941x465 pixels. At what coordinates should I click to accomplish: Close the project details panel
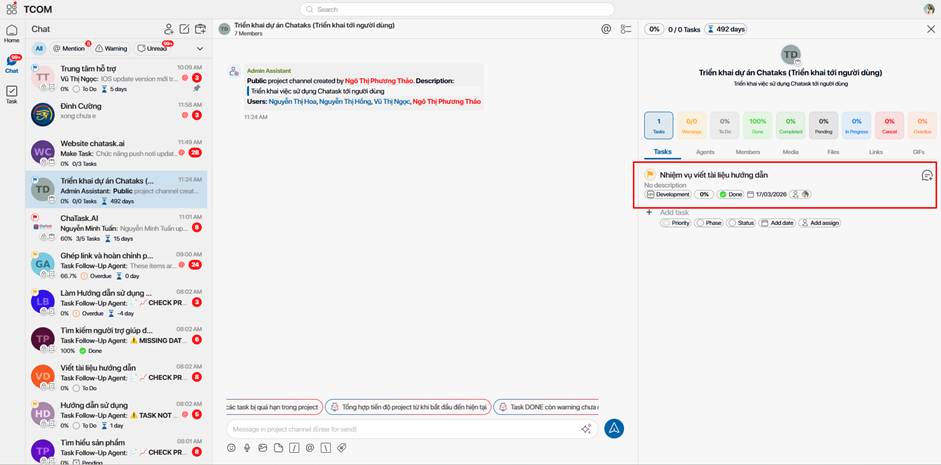click(x=931, y=29)
